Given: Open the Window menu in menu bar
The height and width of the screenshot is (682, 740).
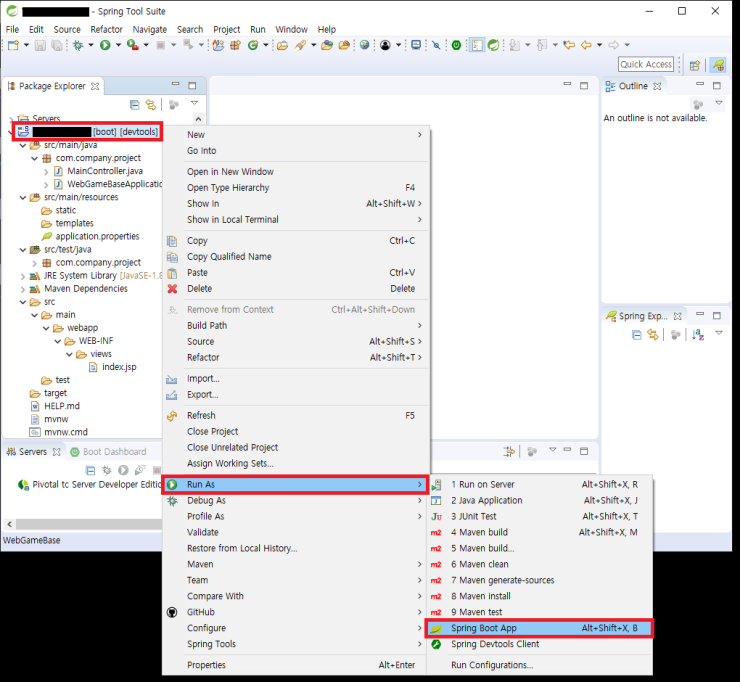Looking at the screenshot, I should tap(291, 30).
